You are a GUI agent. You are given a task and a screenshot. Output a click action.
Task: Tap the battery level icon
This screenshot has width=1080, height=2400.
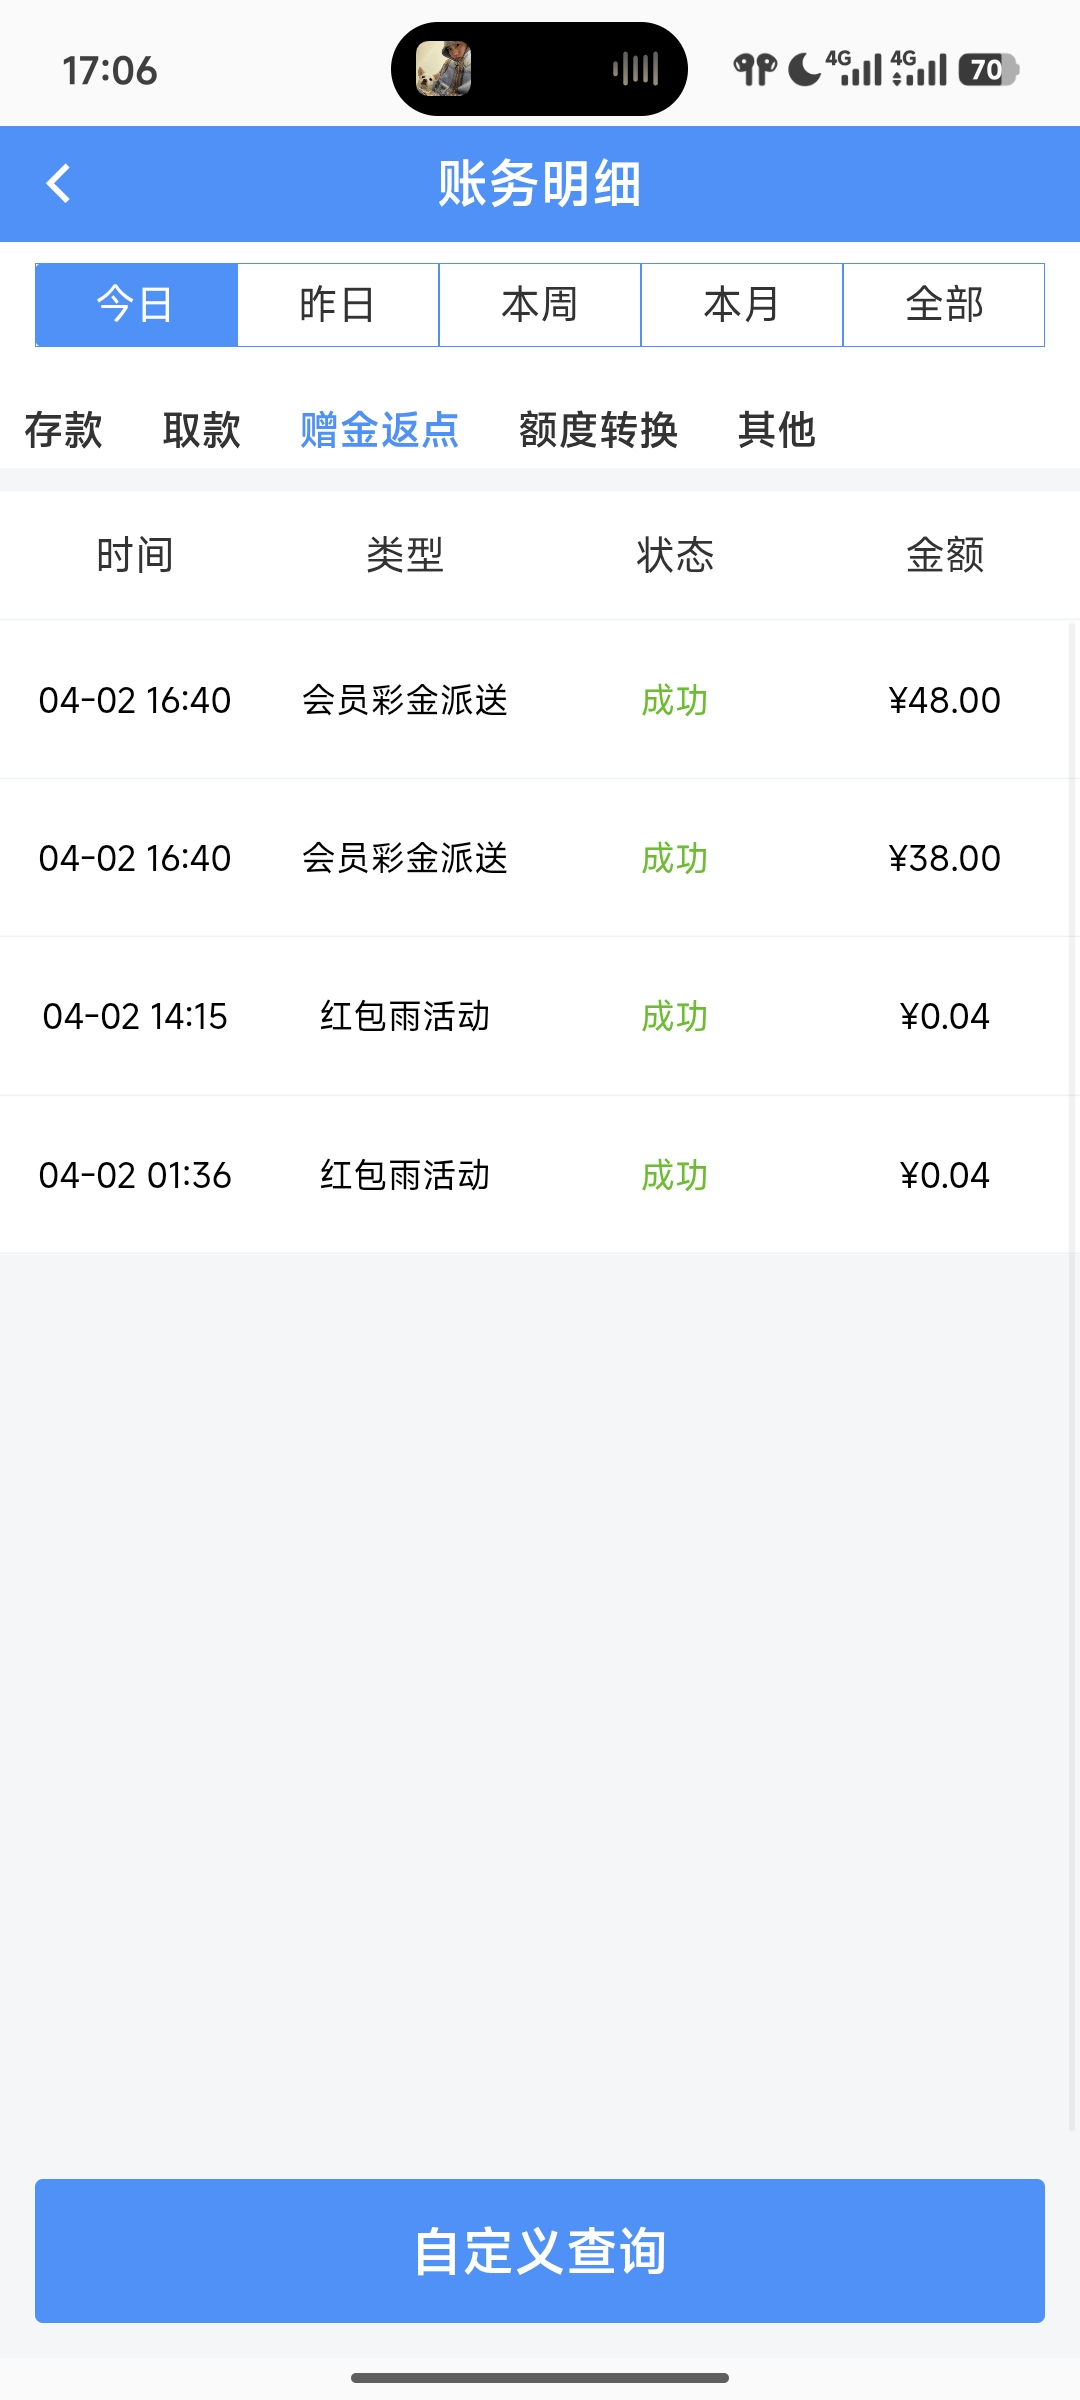point(988,69)
